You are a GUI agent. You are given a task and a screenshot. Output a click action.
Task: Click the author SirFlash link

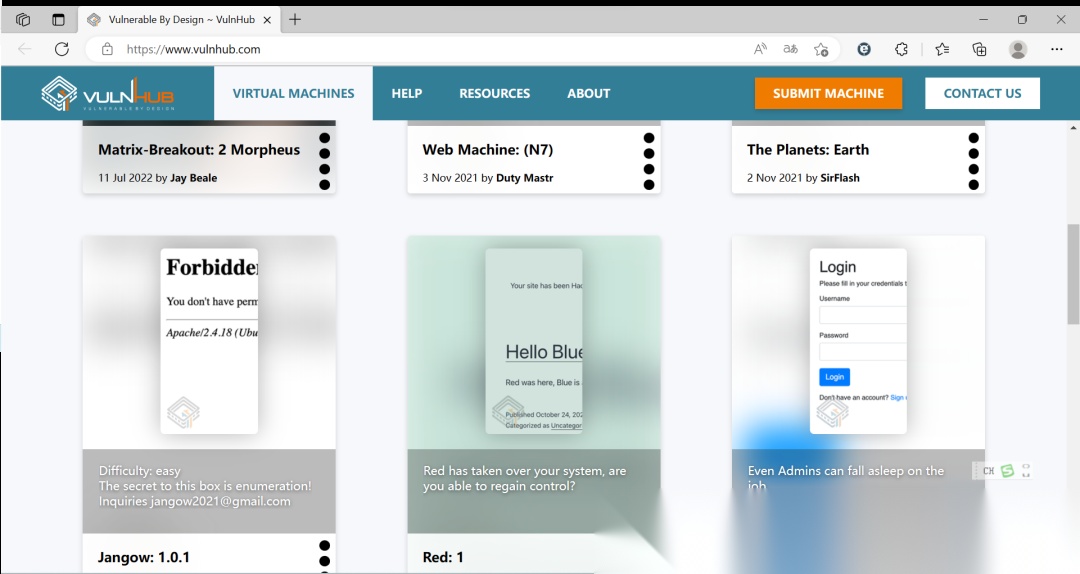point(840,178)
